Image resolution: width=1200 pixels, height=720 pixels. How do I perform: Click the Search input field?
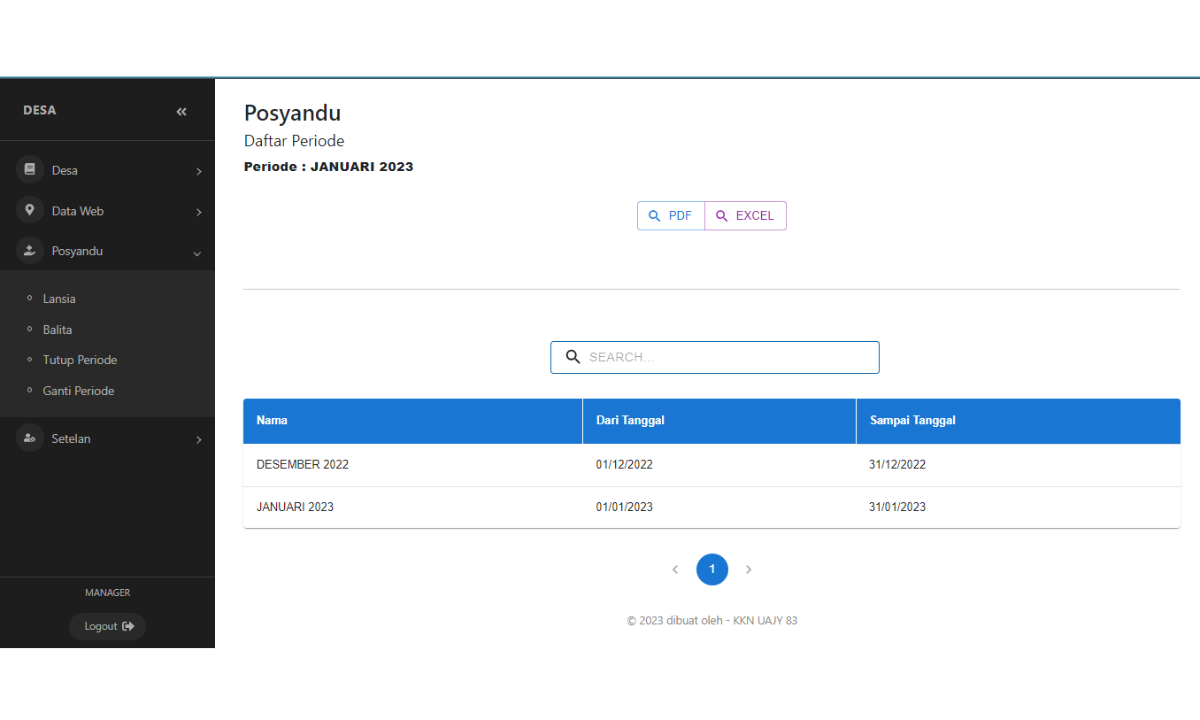click(728, 357)
